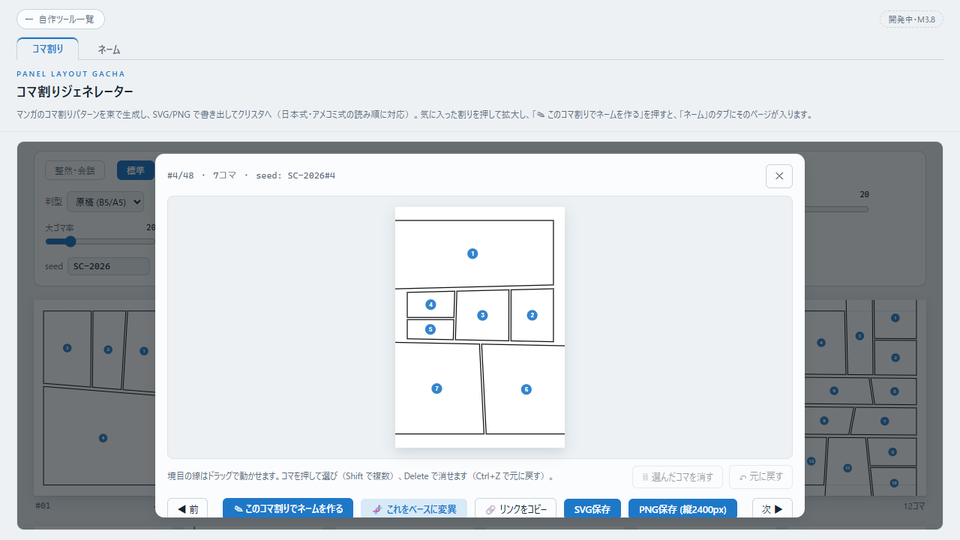Select the 標準 preset button
The image size is (960, 540).
pos(135,170)
